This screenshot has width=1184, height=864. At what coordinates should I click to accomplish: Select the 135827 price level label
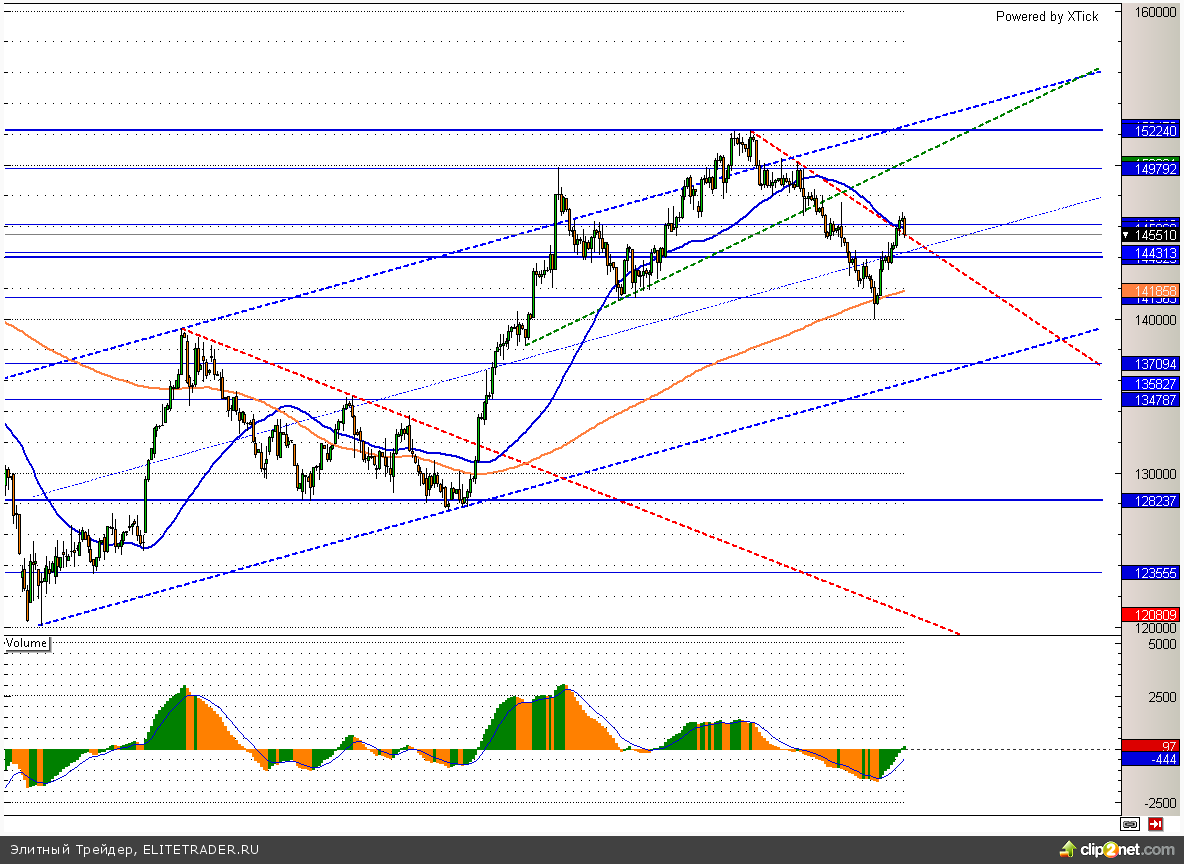click(1154, 384)
